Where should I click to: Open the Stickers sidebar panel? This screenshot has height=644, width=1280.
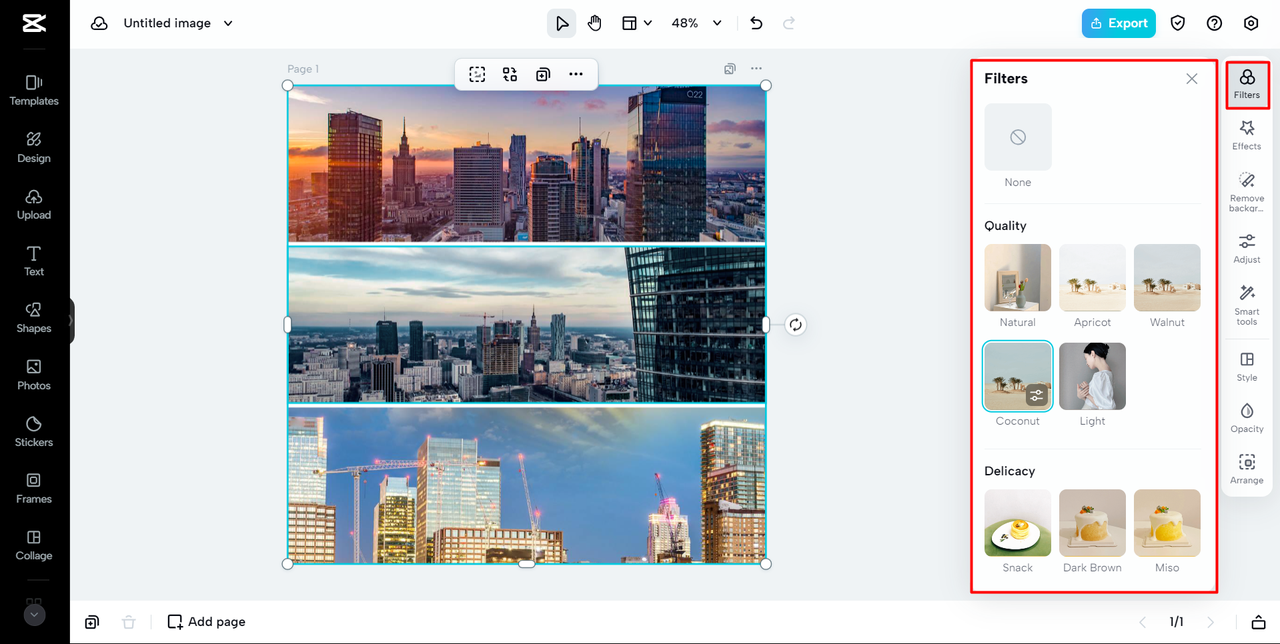click(x=34, y=431)
